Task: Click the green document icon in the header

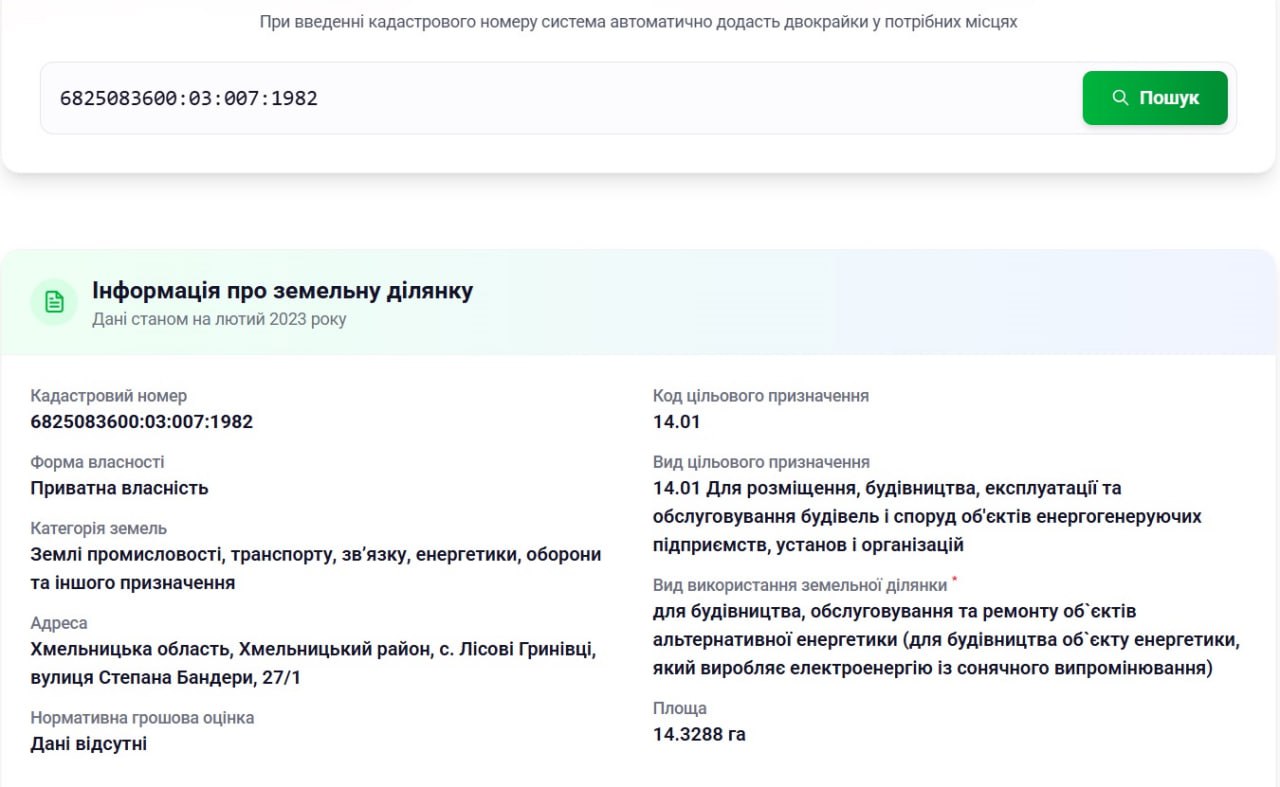Action: 54,302
